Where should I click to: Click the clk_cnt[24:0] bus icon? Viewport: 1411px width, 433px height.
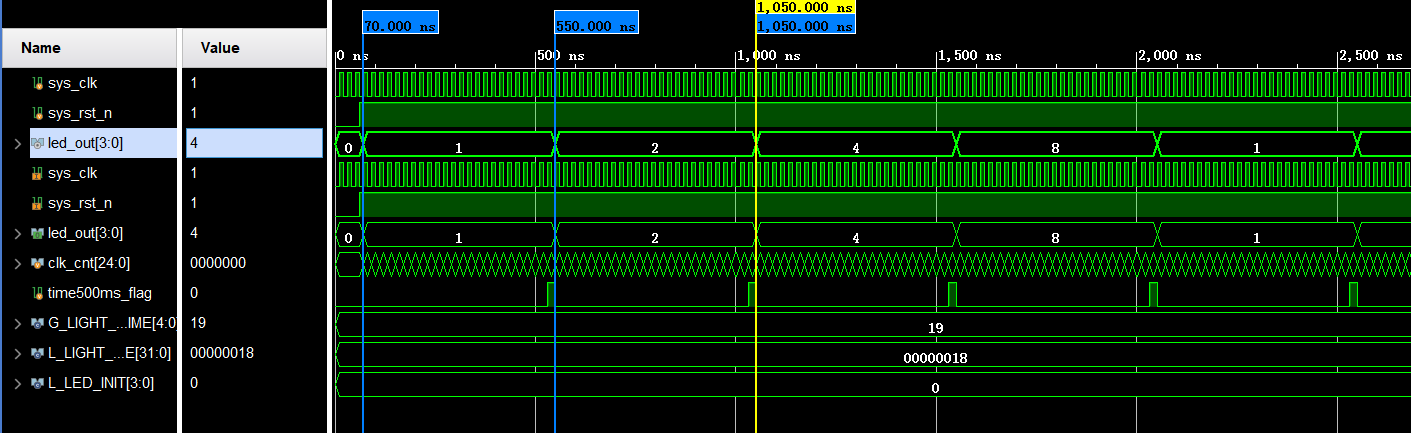pos(38,263)
